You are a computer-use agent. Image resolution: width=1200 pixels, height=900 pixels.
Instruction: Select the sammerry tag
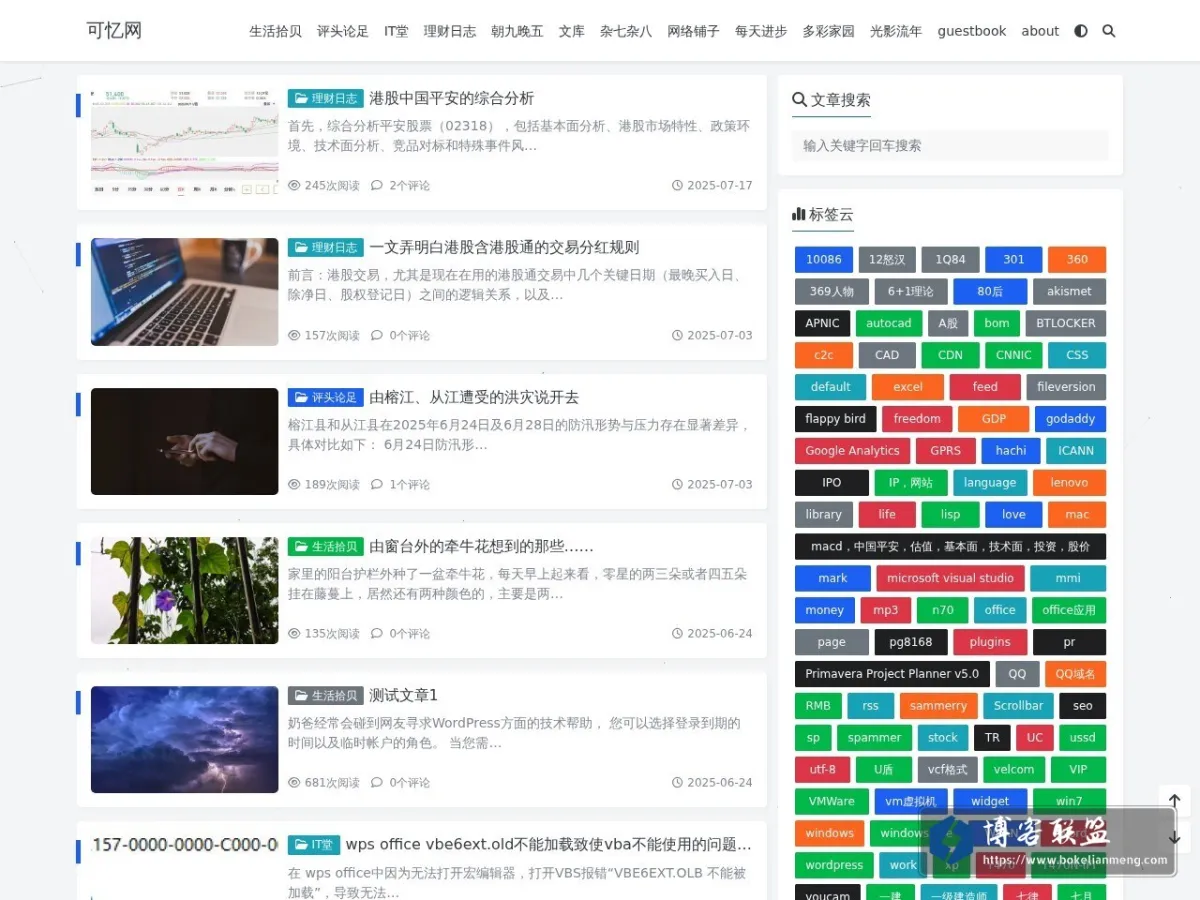point(939,706)
